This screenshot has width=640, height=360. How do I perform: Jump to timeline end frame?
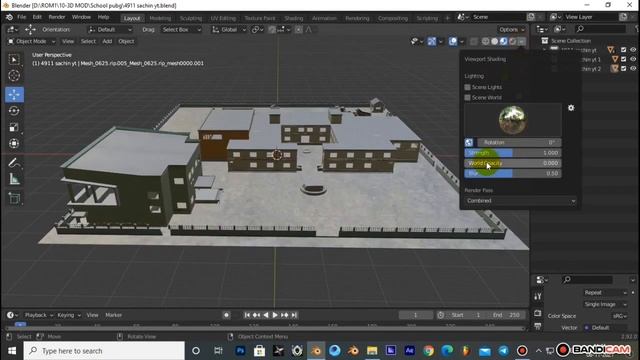[x=294, y=315]
